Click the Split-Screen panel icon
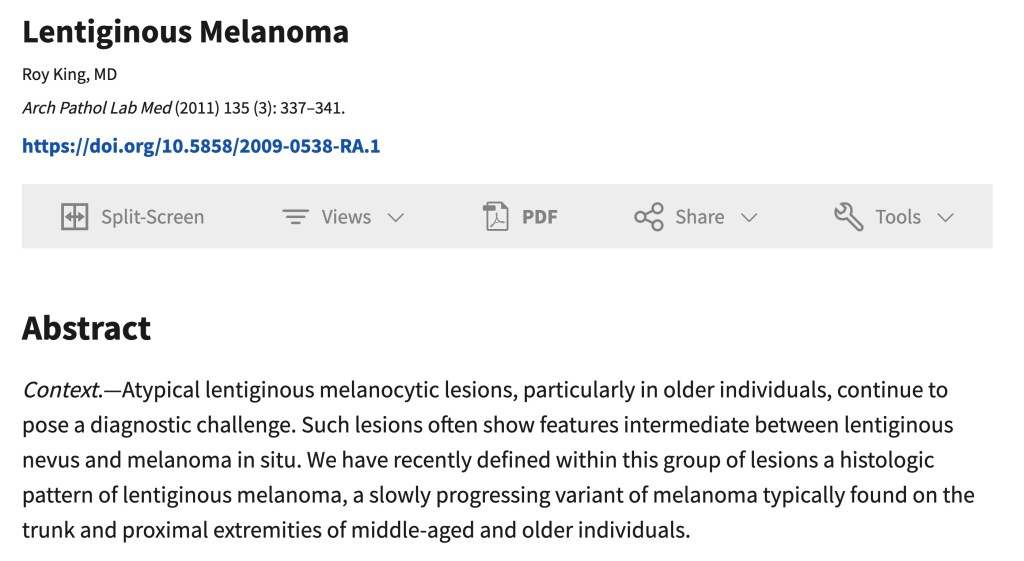 click(75, 217)
